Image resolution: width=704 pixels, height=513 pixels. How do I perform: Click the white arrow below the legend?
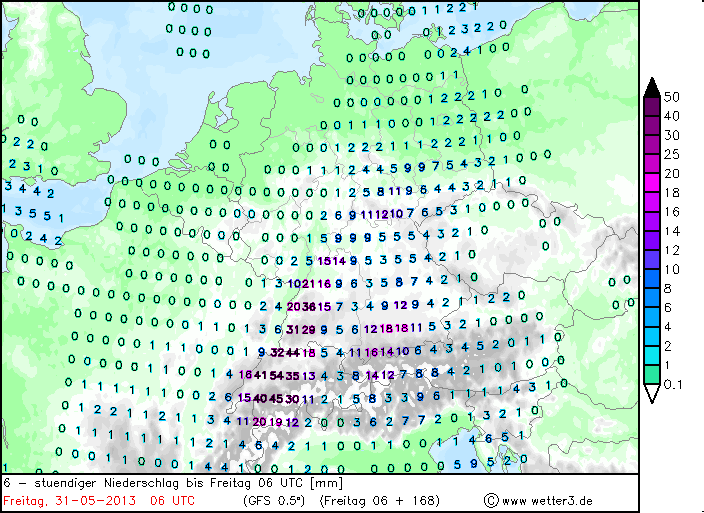(652, 393)
